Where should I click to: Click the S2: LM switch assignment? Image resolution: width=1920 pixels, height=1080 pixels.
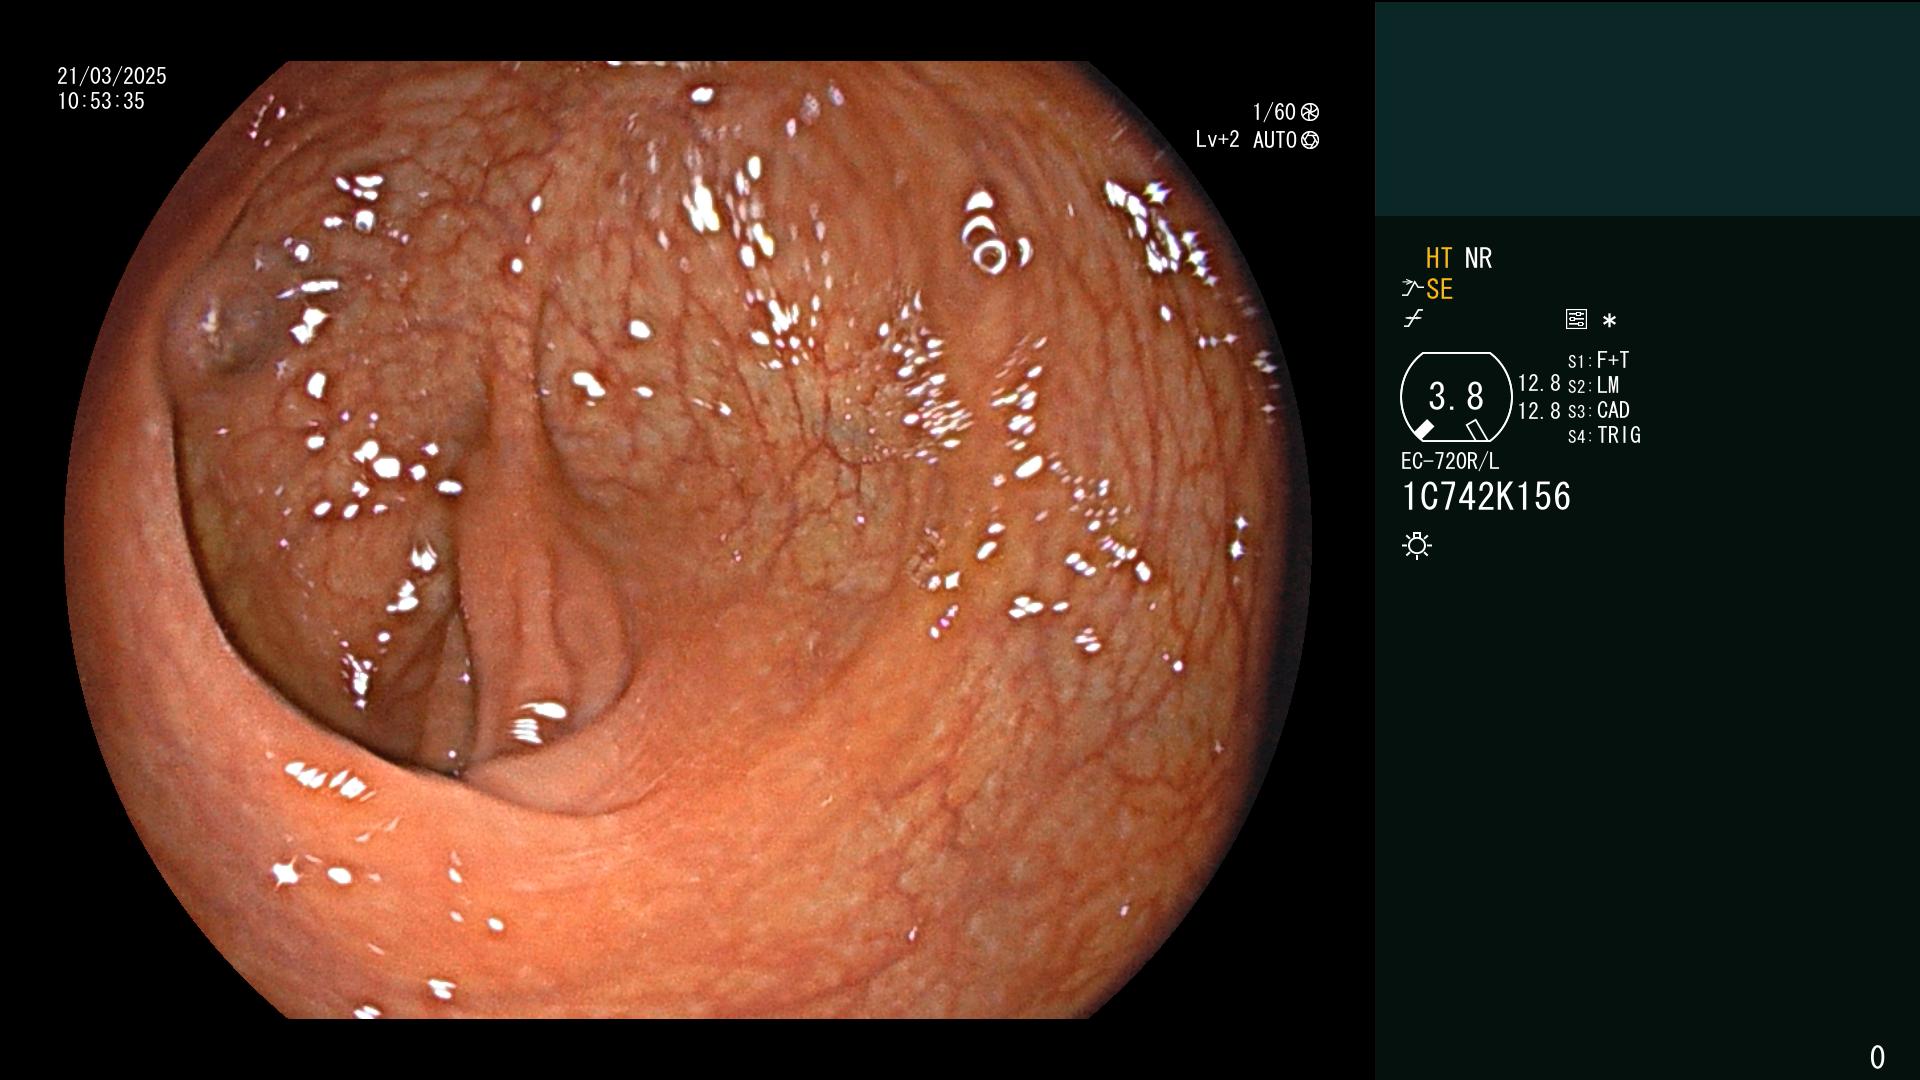tap(1593, 385)
